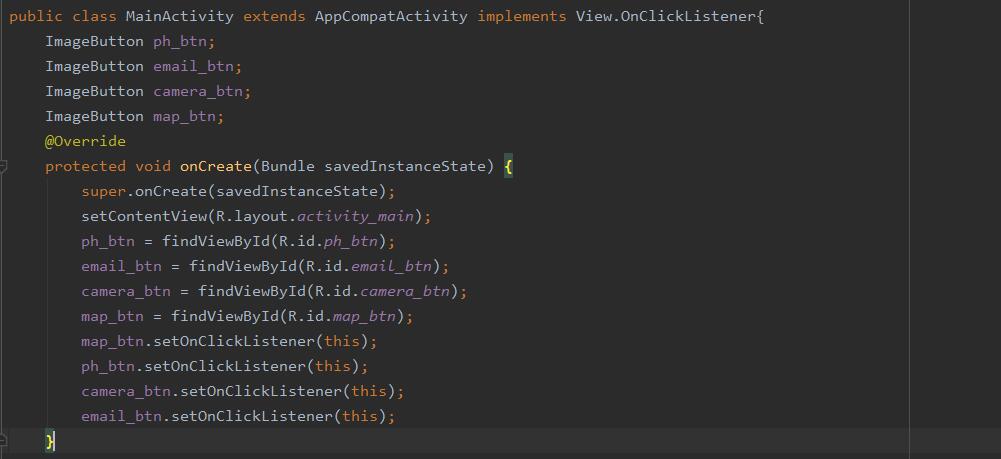This screenshot has height=459, width=1001.
Task: Click the 'extends' keyword
Action: pyautogui.click(x=274, y=17)
